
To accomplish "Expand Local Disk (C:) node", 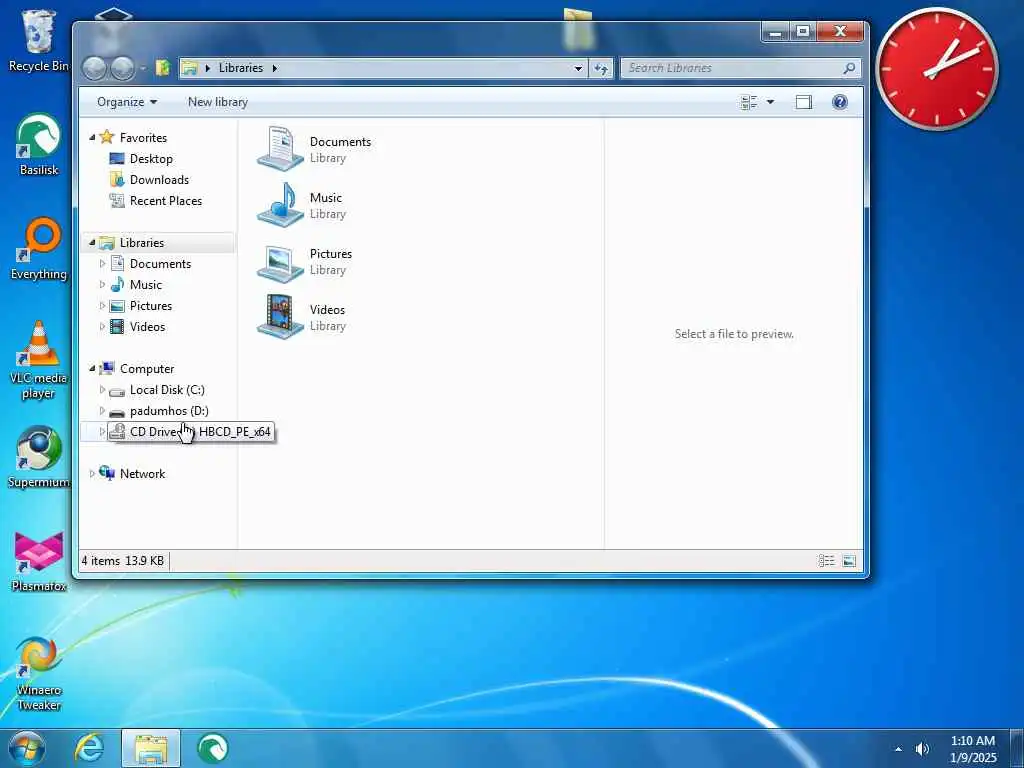I will click(102, 389).
